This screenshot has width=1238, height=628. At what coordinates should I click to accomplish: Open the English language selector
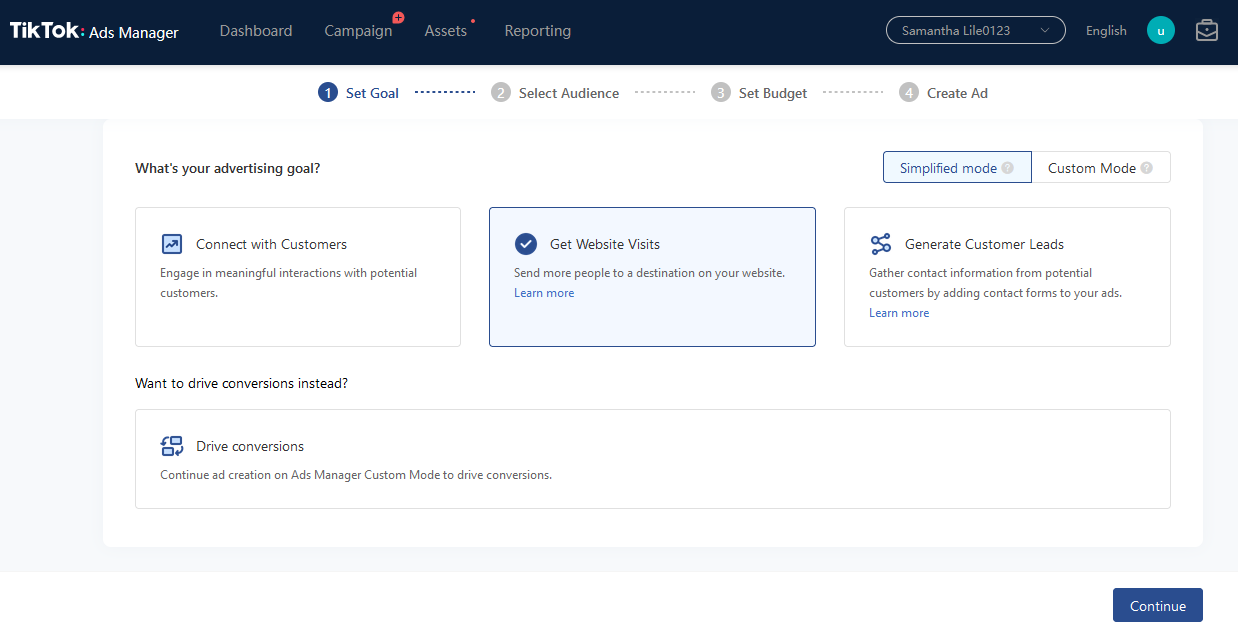click(1106, 30)
